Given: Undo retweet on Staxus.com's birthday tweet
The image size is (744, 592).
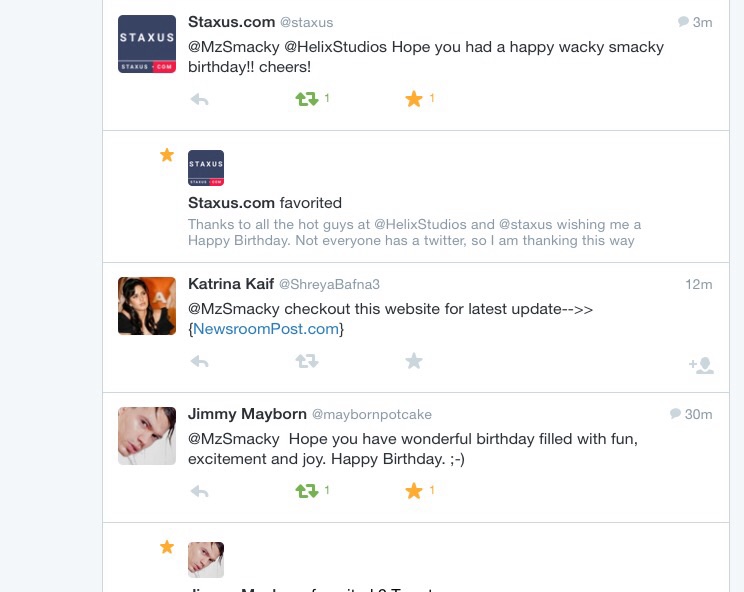Looking at the screenshot, I should (x=307, y=99).
